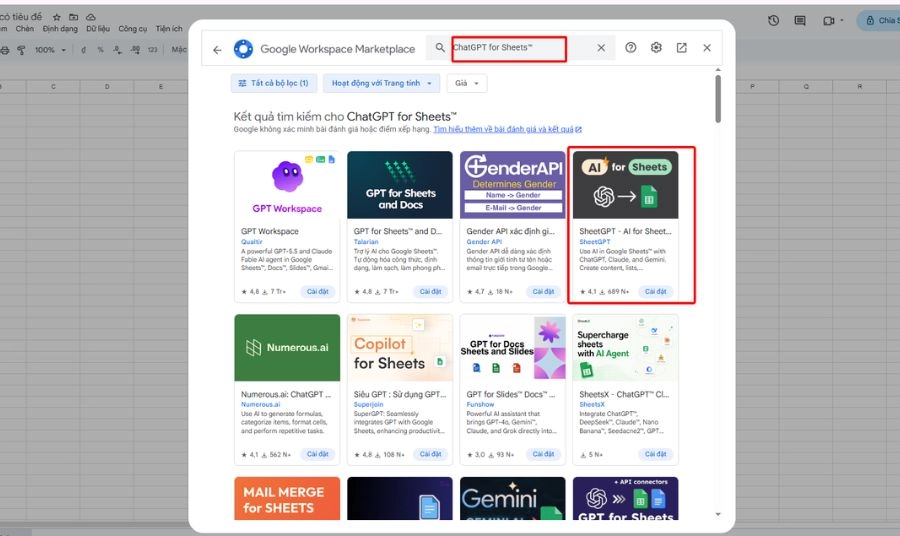900x536 pixels.
Task: Open the Gemini app thumbnail
Action: [513, 498]
